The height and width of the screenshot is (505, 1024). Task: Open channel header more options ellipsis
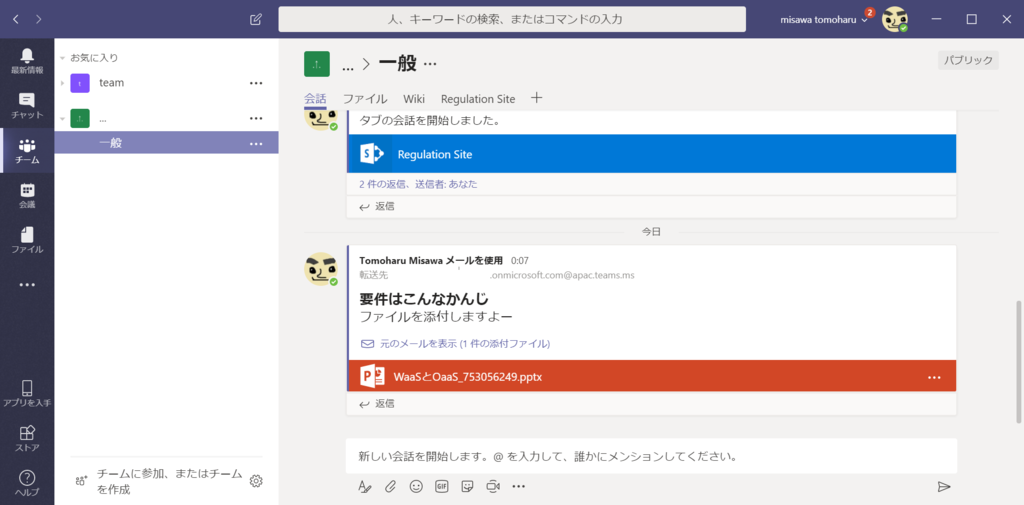(430, 64)
